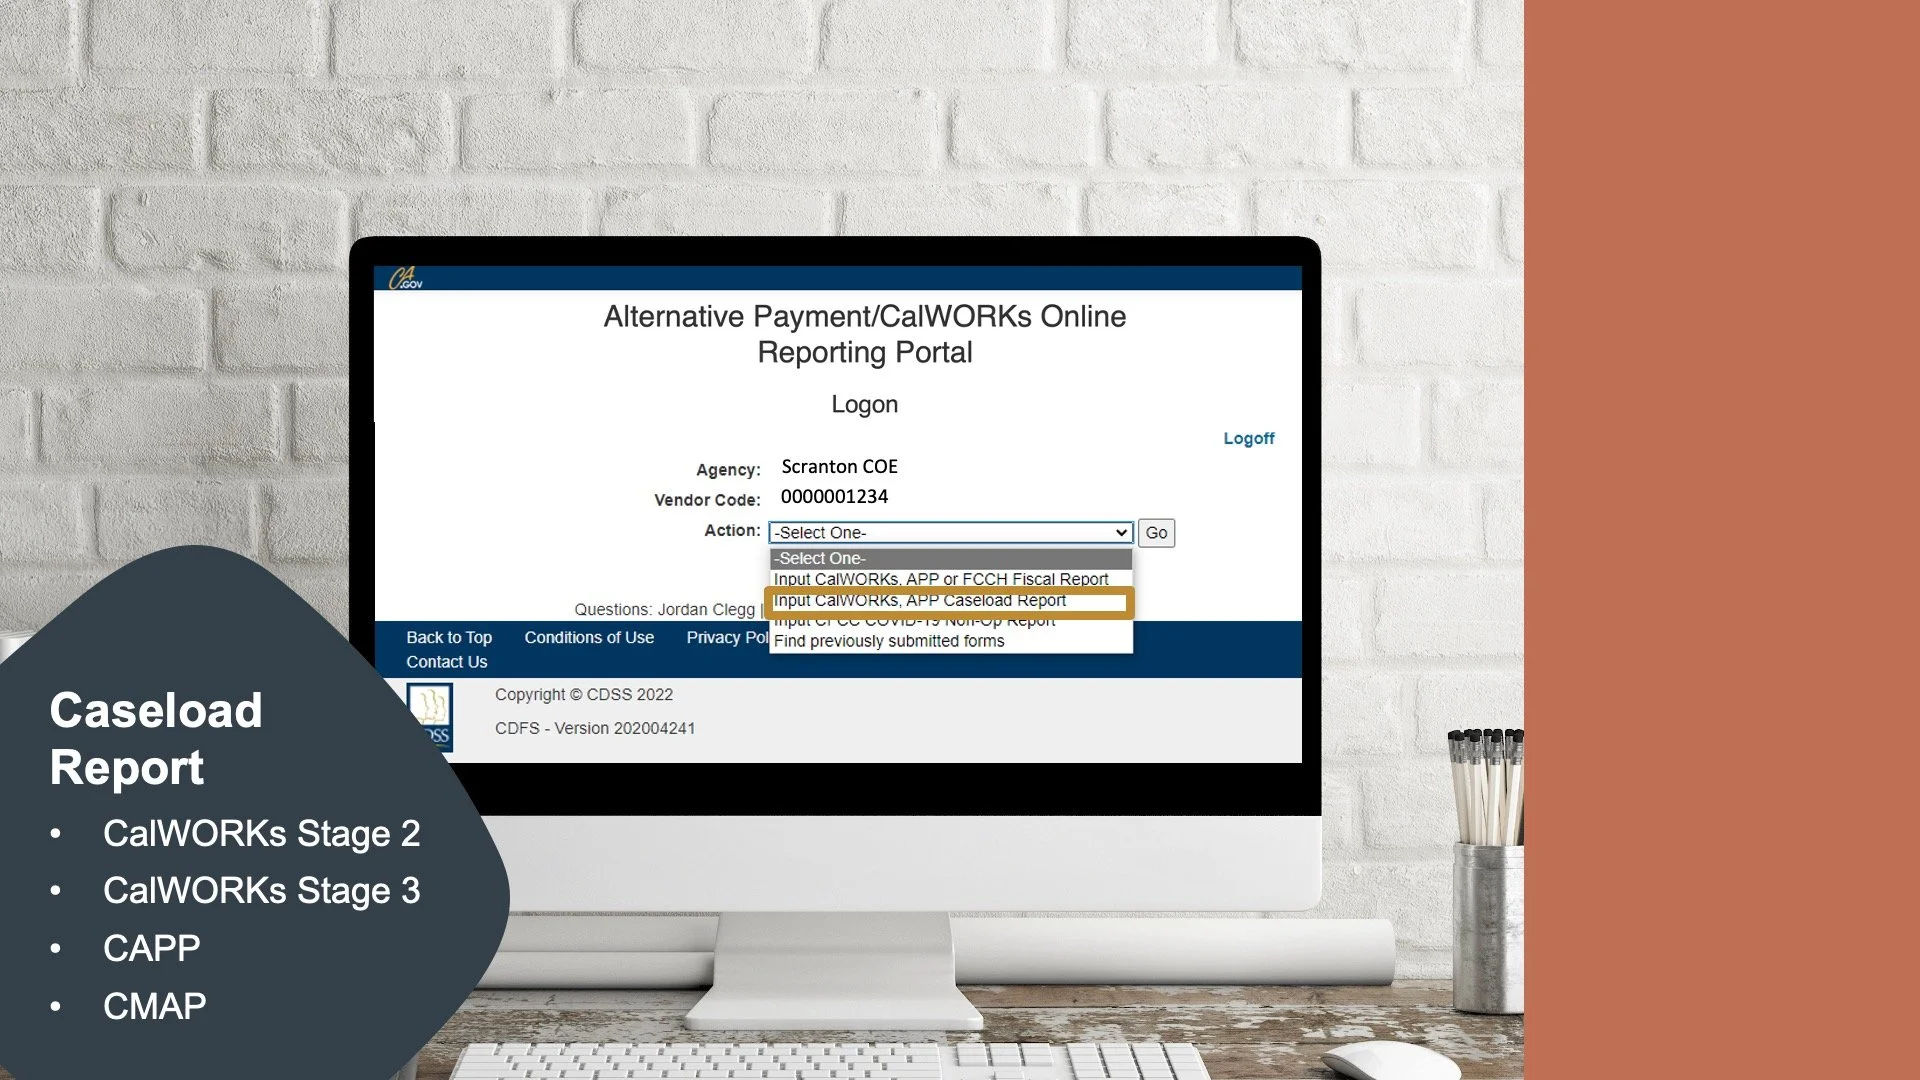Click the Contact Us link
Image resolution: width=1920 pixels, height=1080 pixels.
tap(446, 662)
